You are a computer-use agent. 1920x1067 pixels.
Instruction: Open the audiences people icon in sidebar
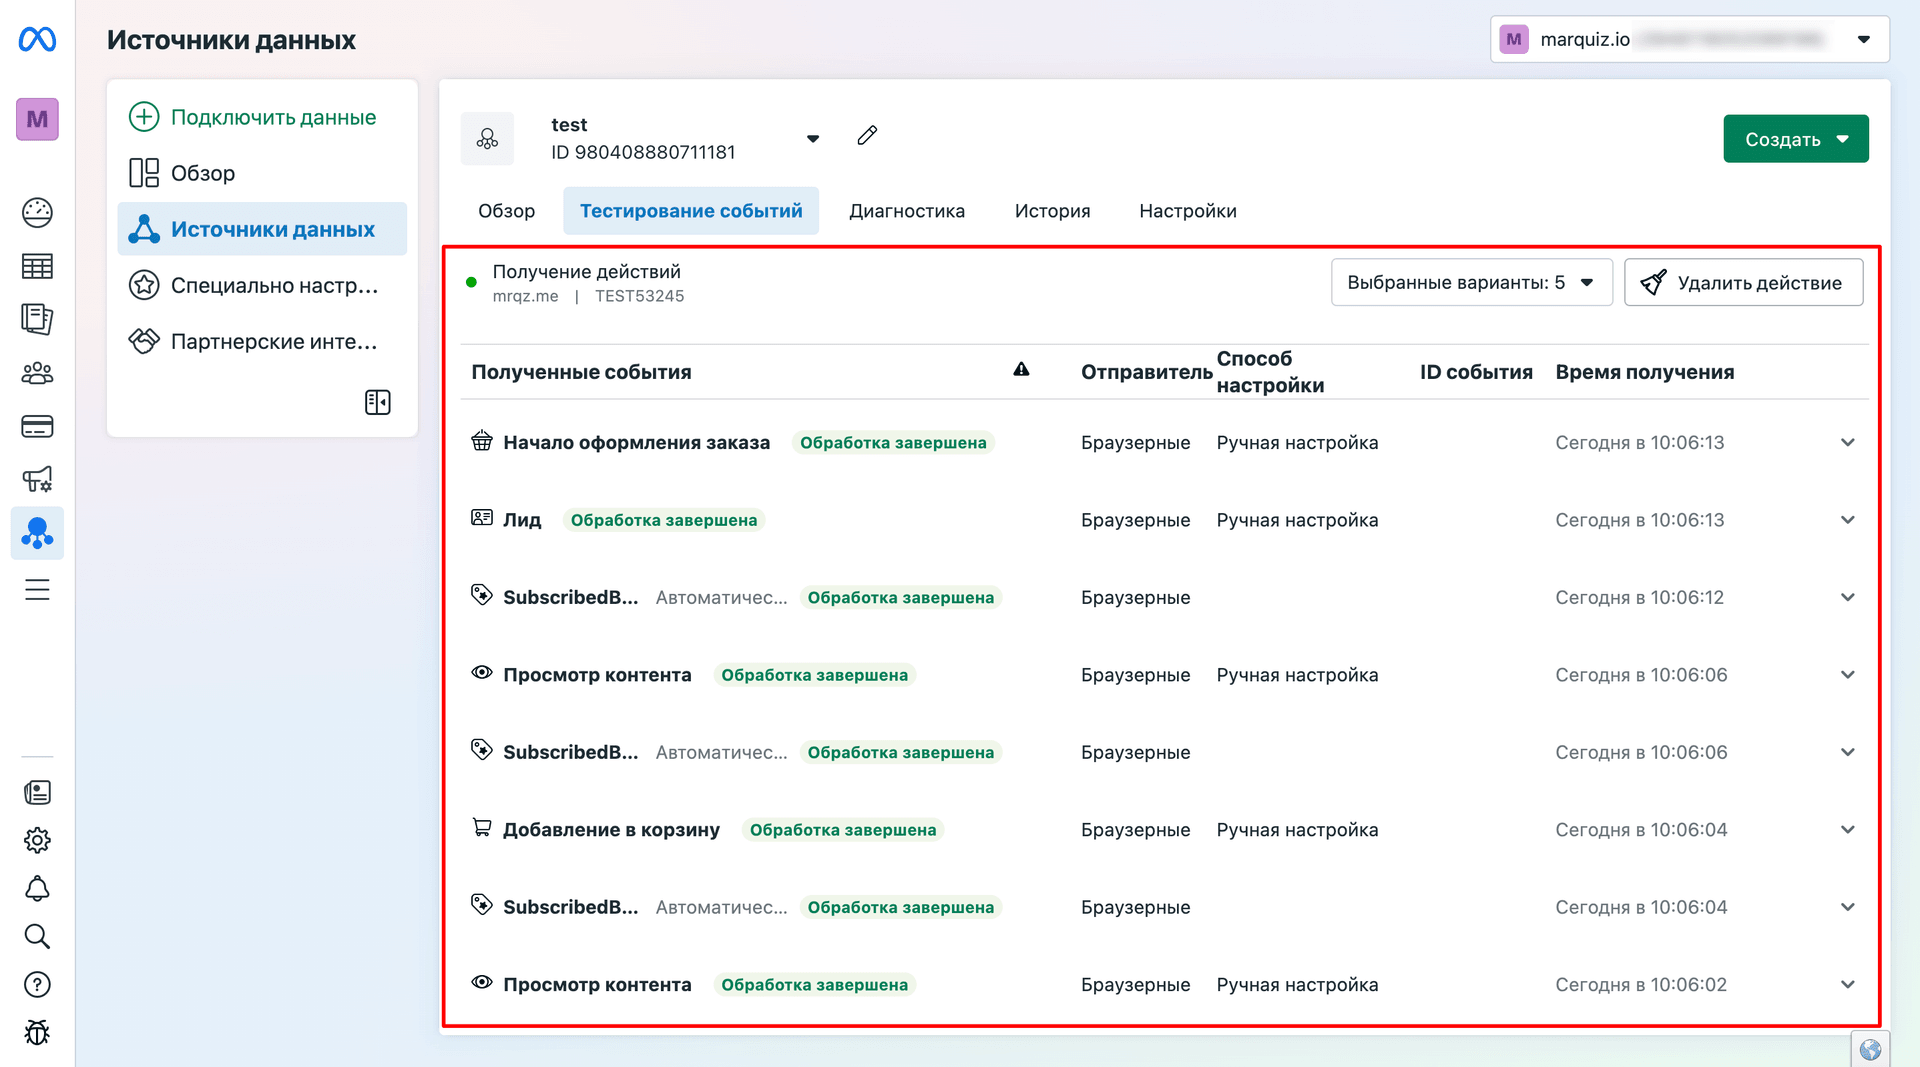[x=37, y=373]
